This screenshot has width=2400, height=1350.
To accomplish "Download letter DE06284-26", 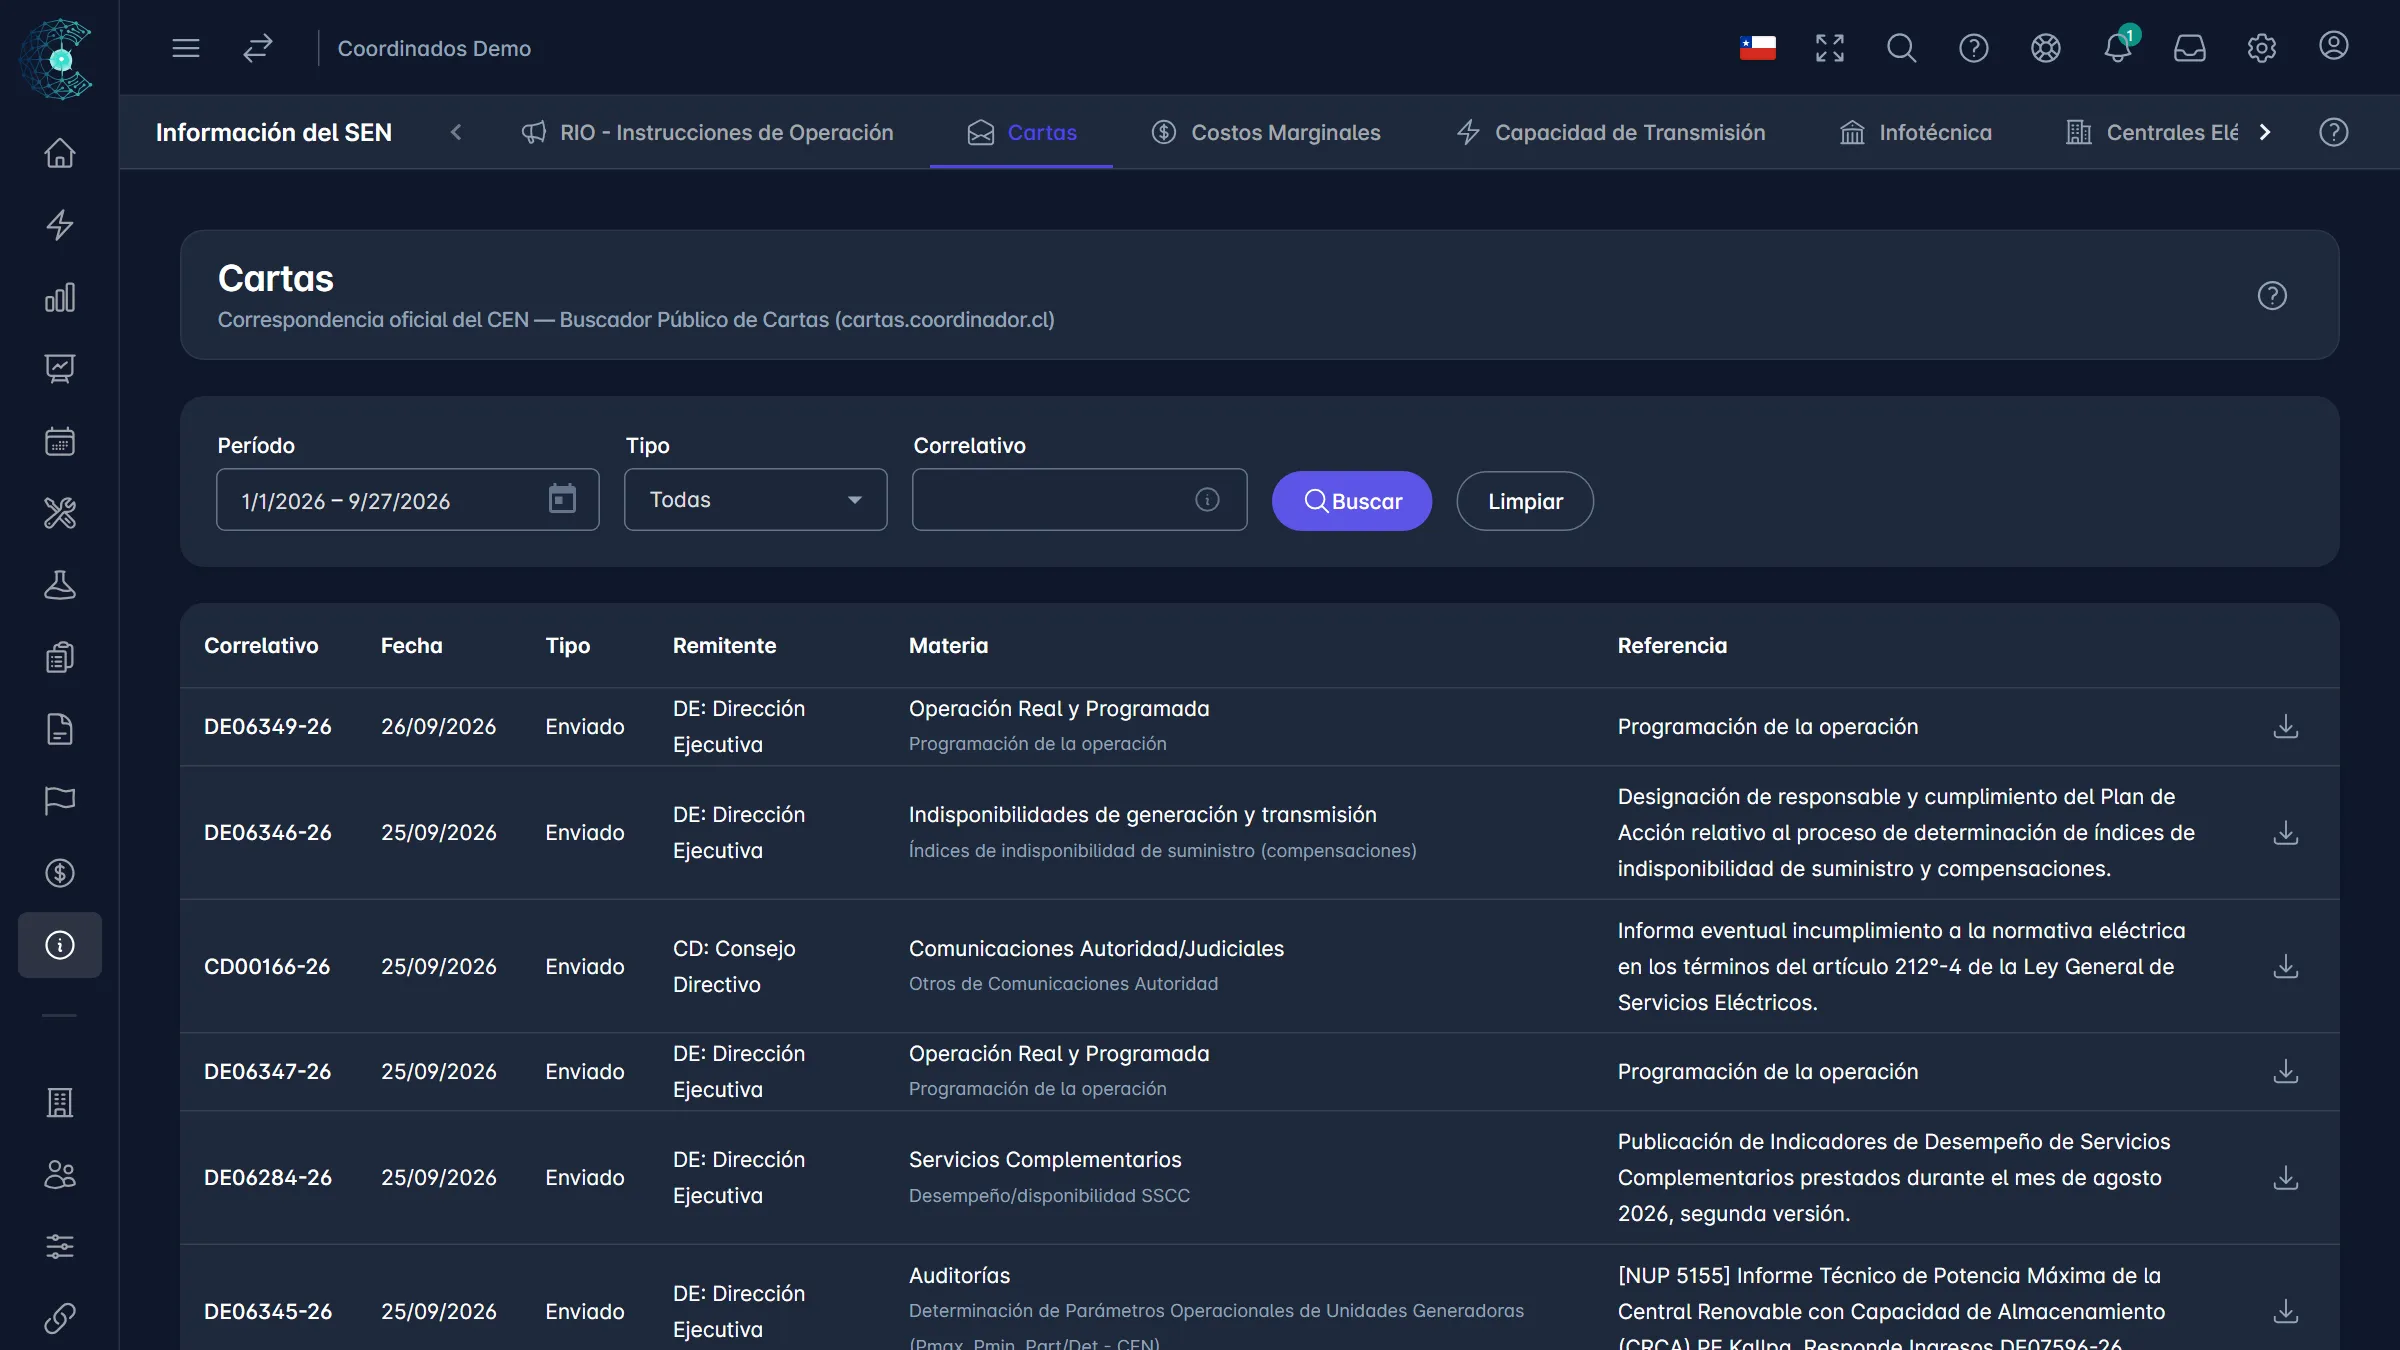I will [x=2285, y=1178].
